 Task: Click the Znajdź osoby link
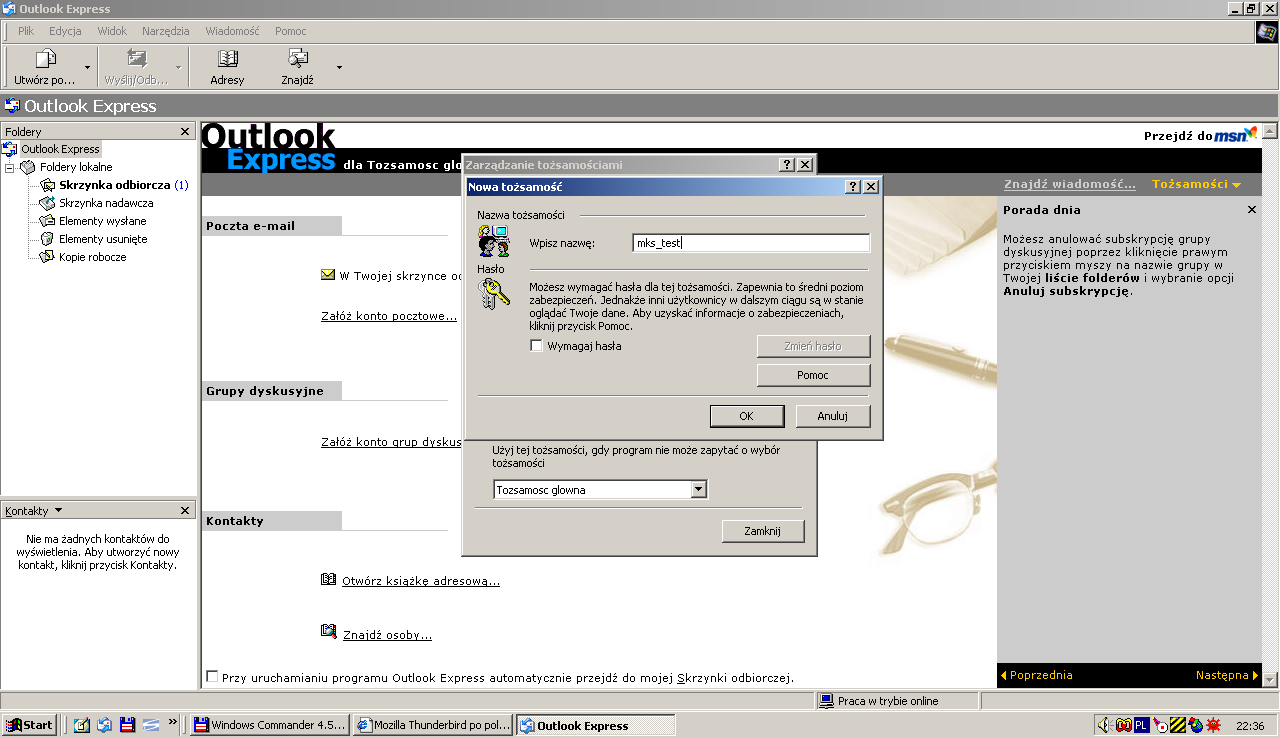point(388,635)
